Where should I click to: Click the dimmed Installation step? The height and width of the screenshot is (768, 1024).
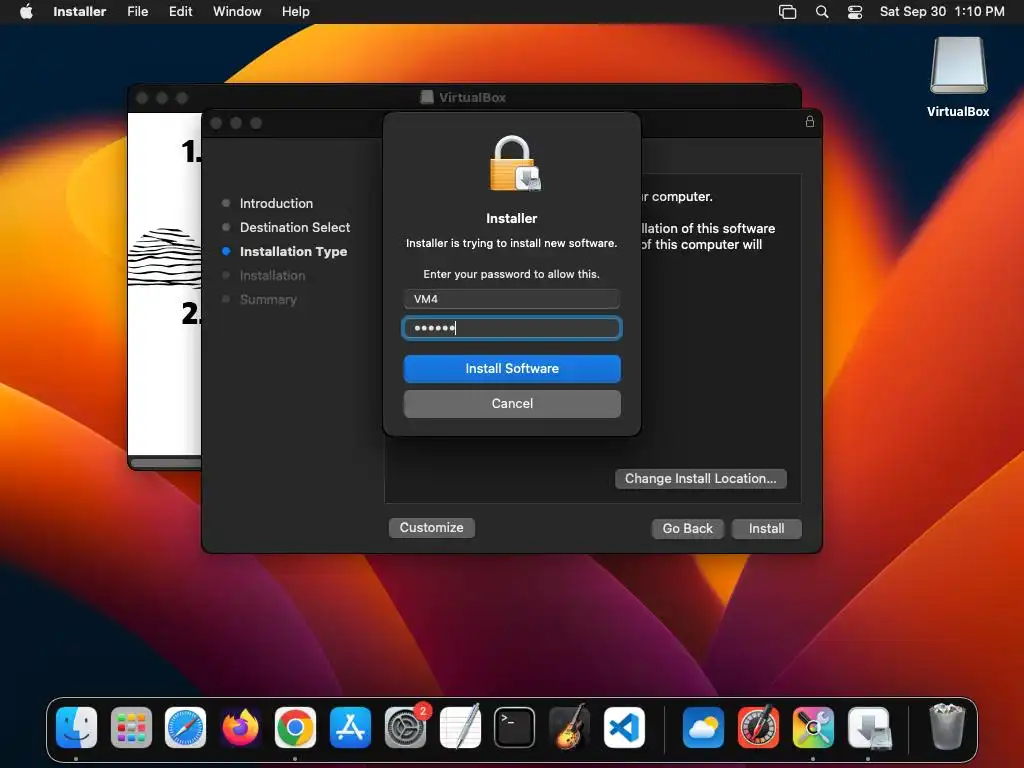[x=272, y=276]
